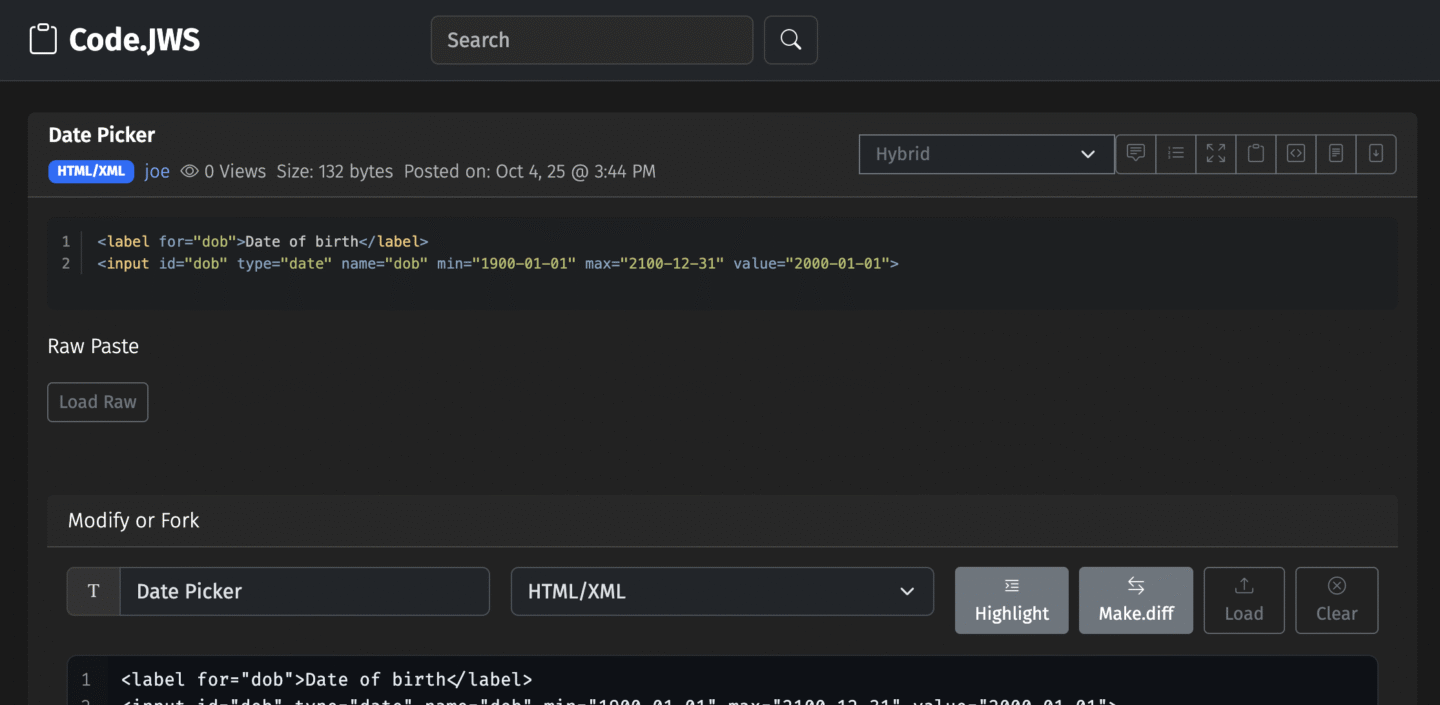Focus the Search text box
The image size is (1440, 705).
591,40
